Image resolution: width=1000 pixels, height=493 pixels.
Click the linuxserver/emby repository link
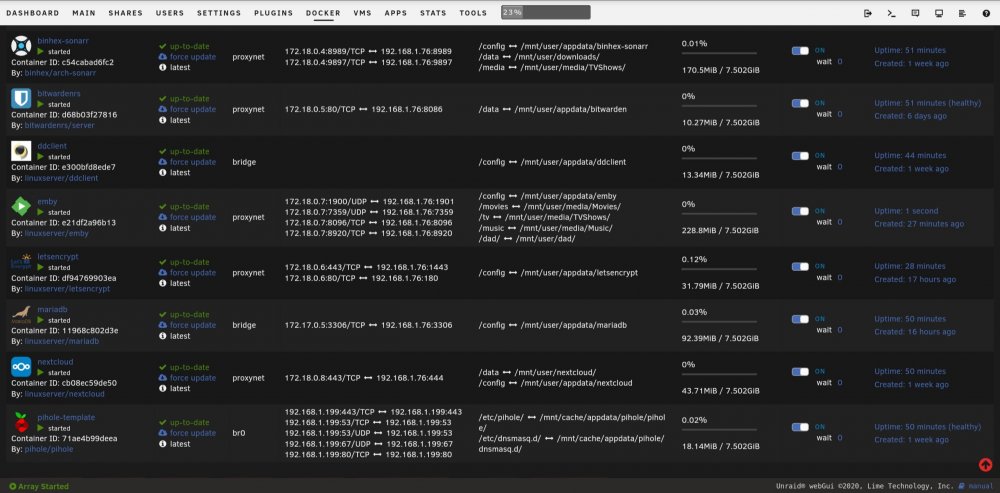[57, 233]
